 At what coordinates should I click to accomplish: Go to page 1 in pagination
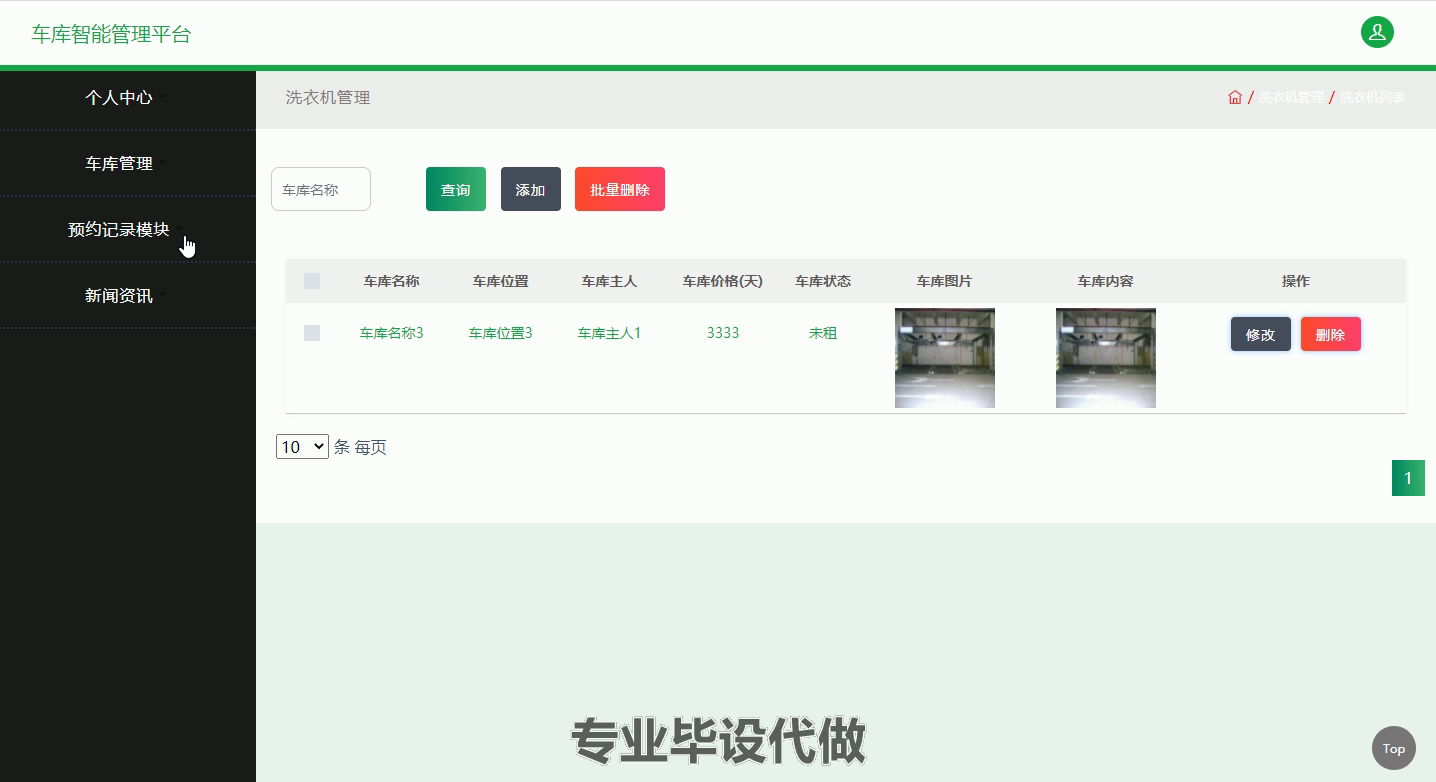[1408, 478]
